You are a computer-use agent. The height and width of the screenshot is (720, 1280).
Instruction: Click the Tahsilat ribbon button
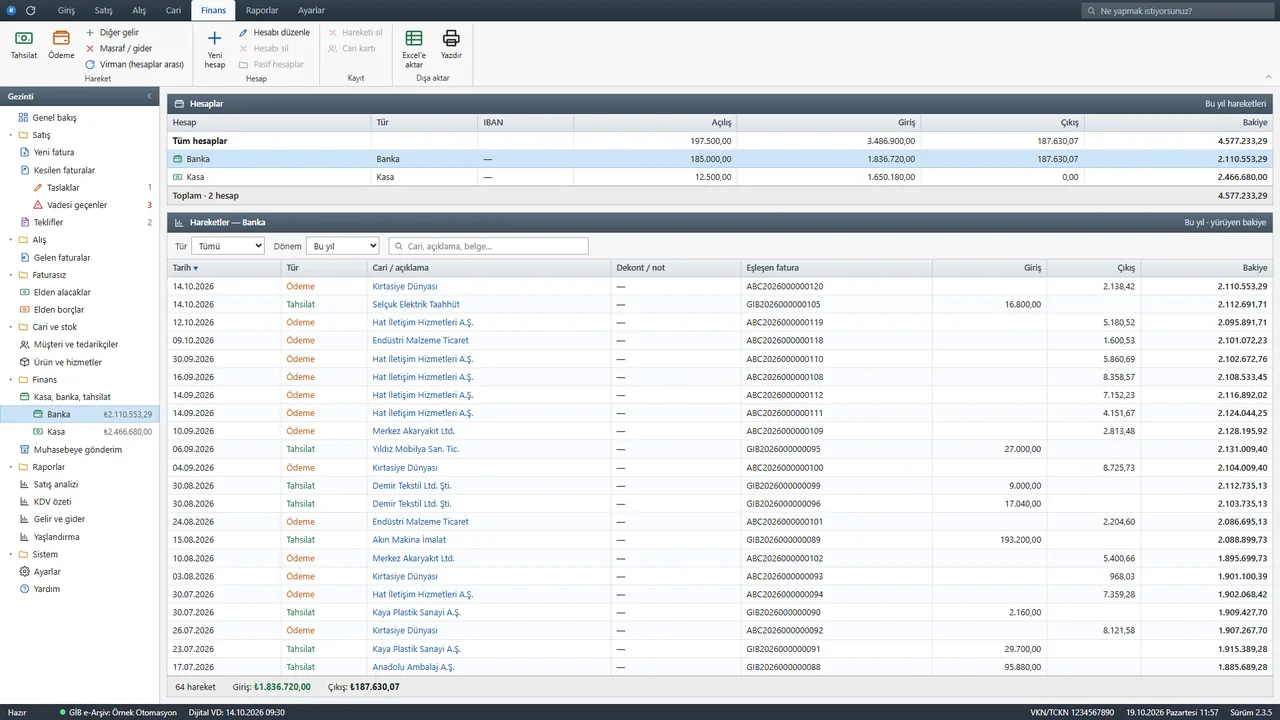point(24,45)
